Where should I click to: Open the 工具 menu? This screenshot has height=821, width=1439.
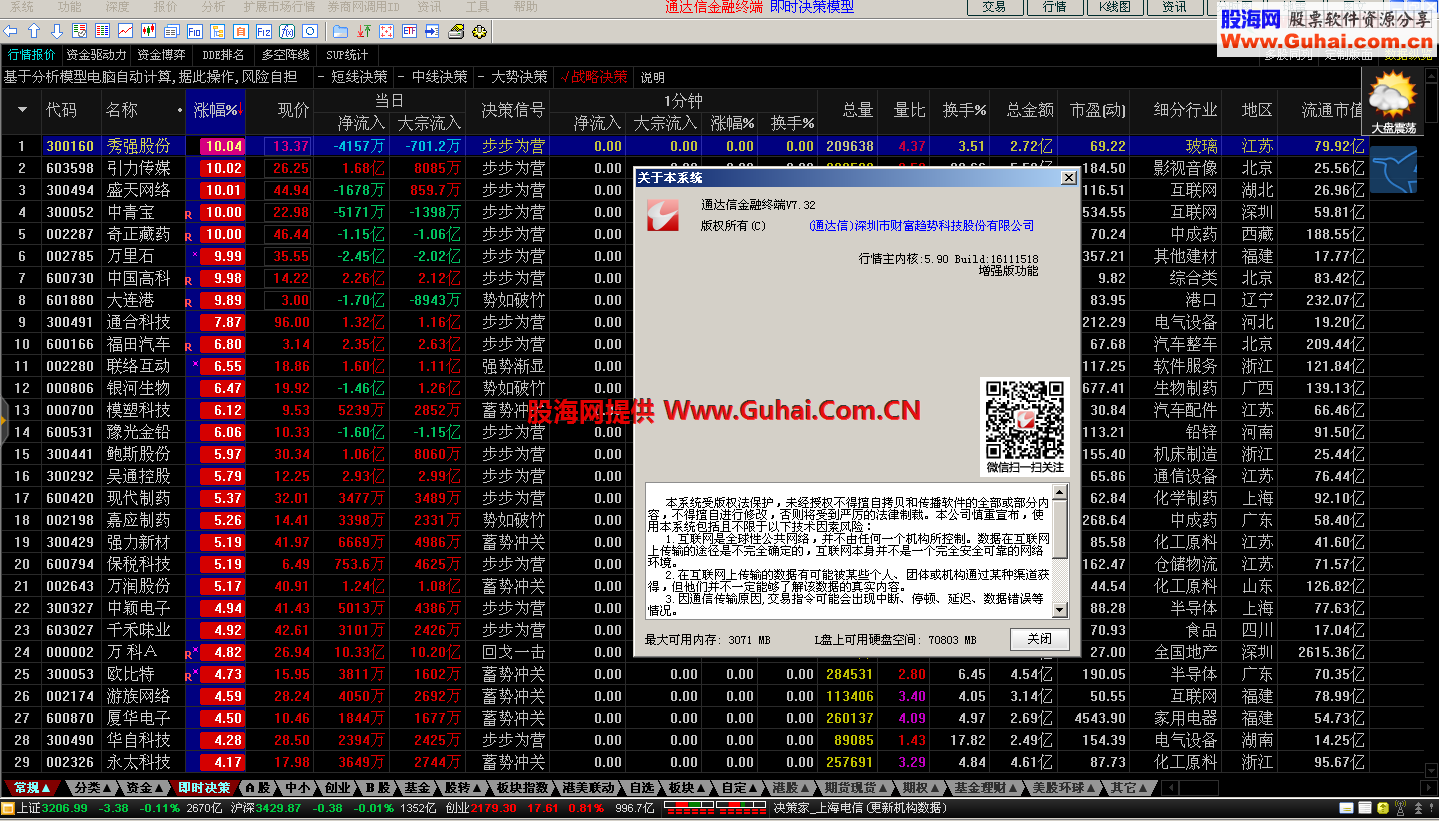point(477,7)
